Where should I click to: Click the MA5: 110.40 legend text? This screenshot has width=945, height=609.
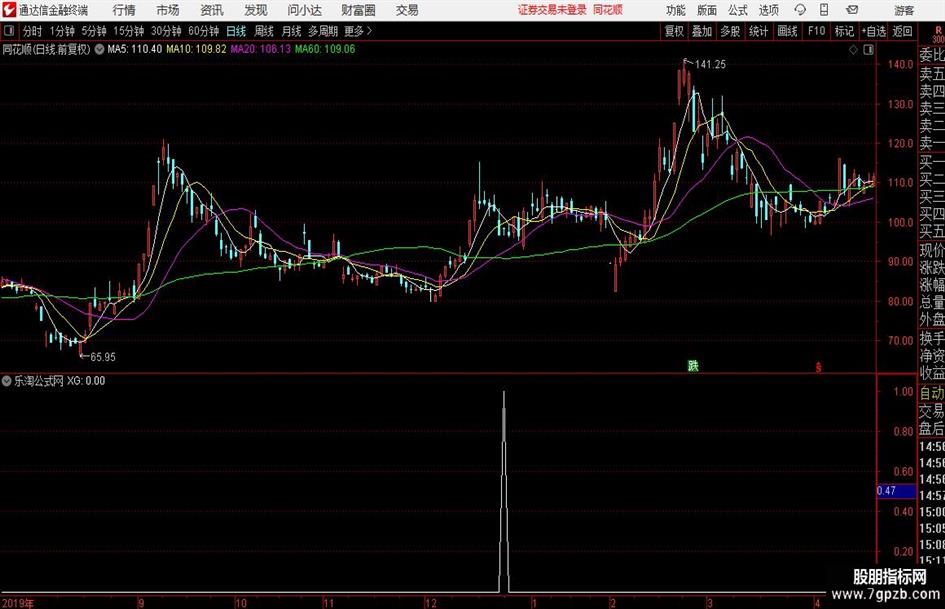[x=134, y=49]
